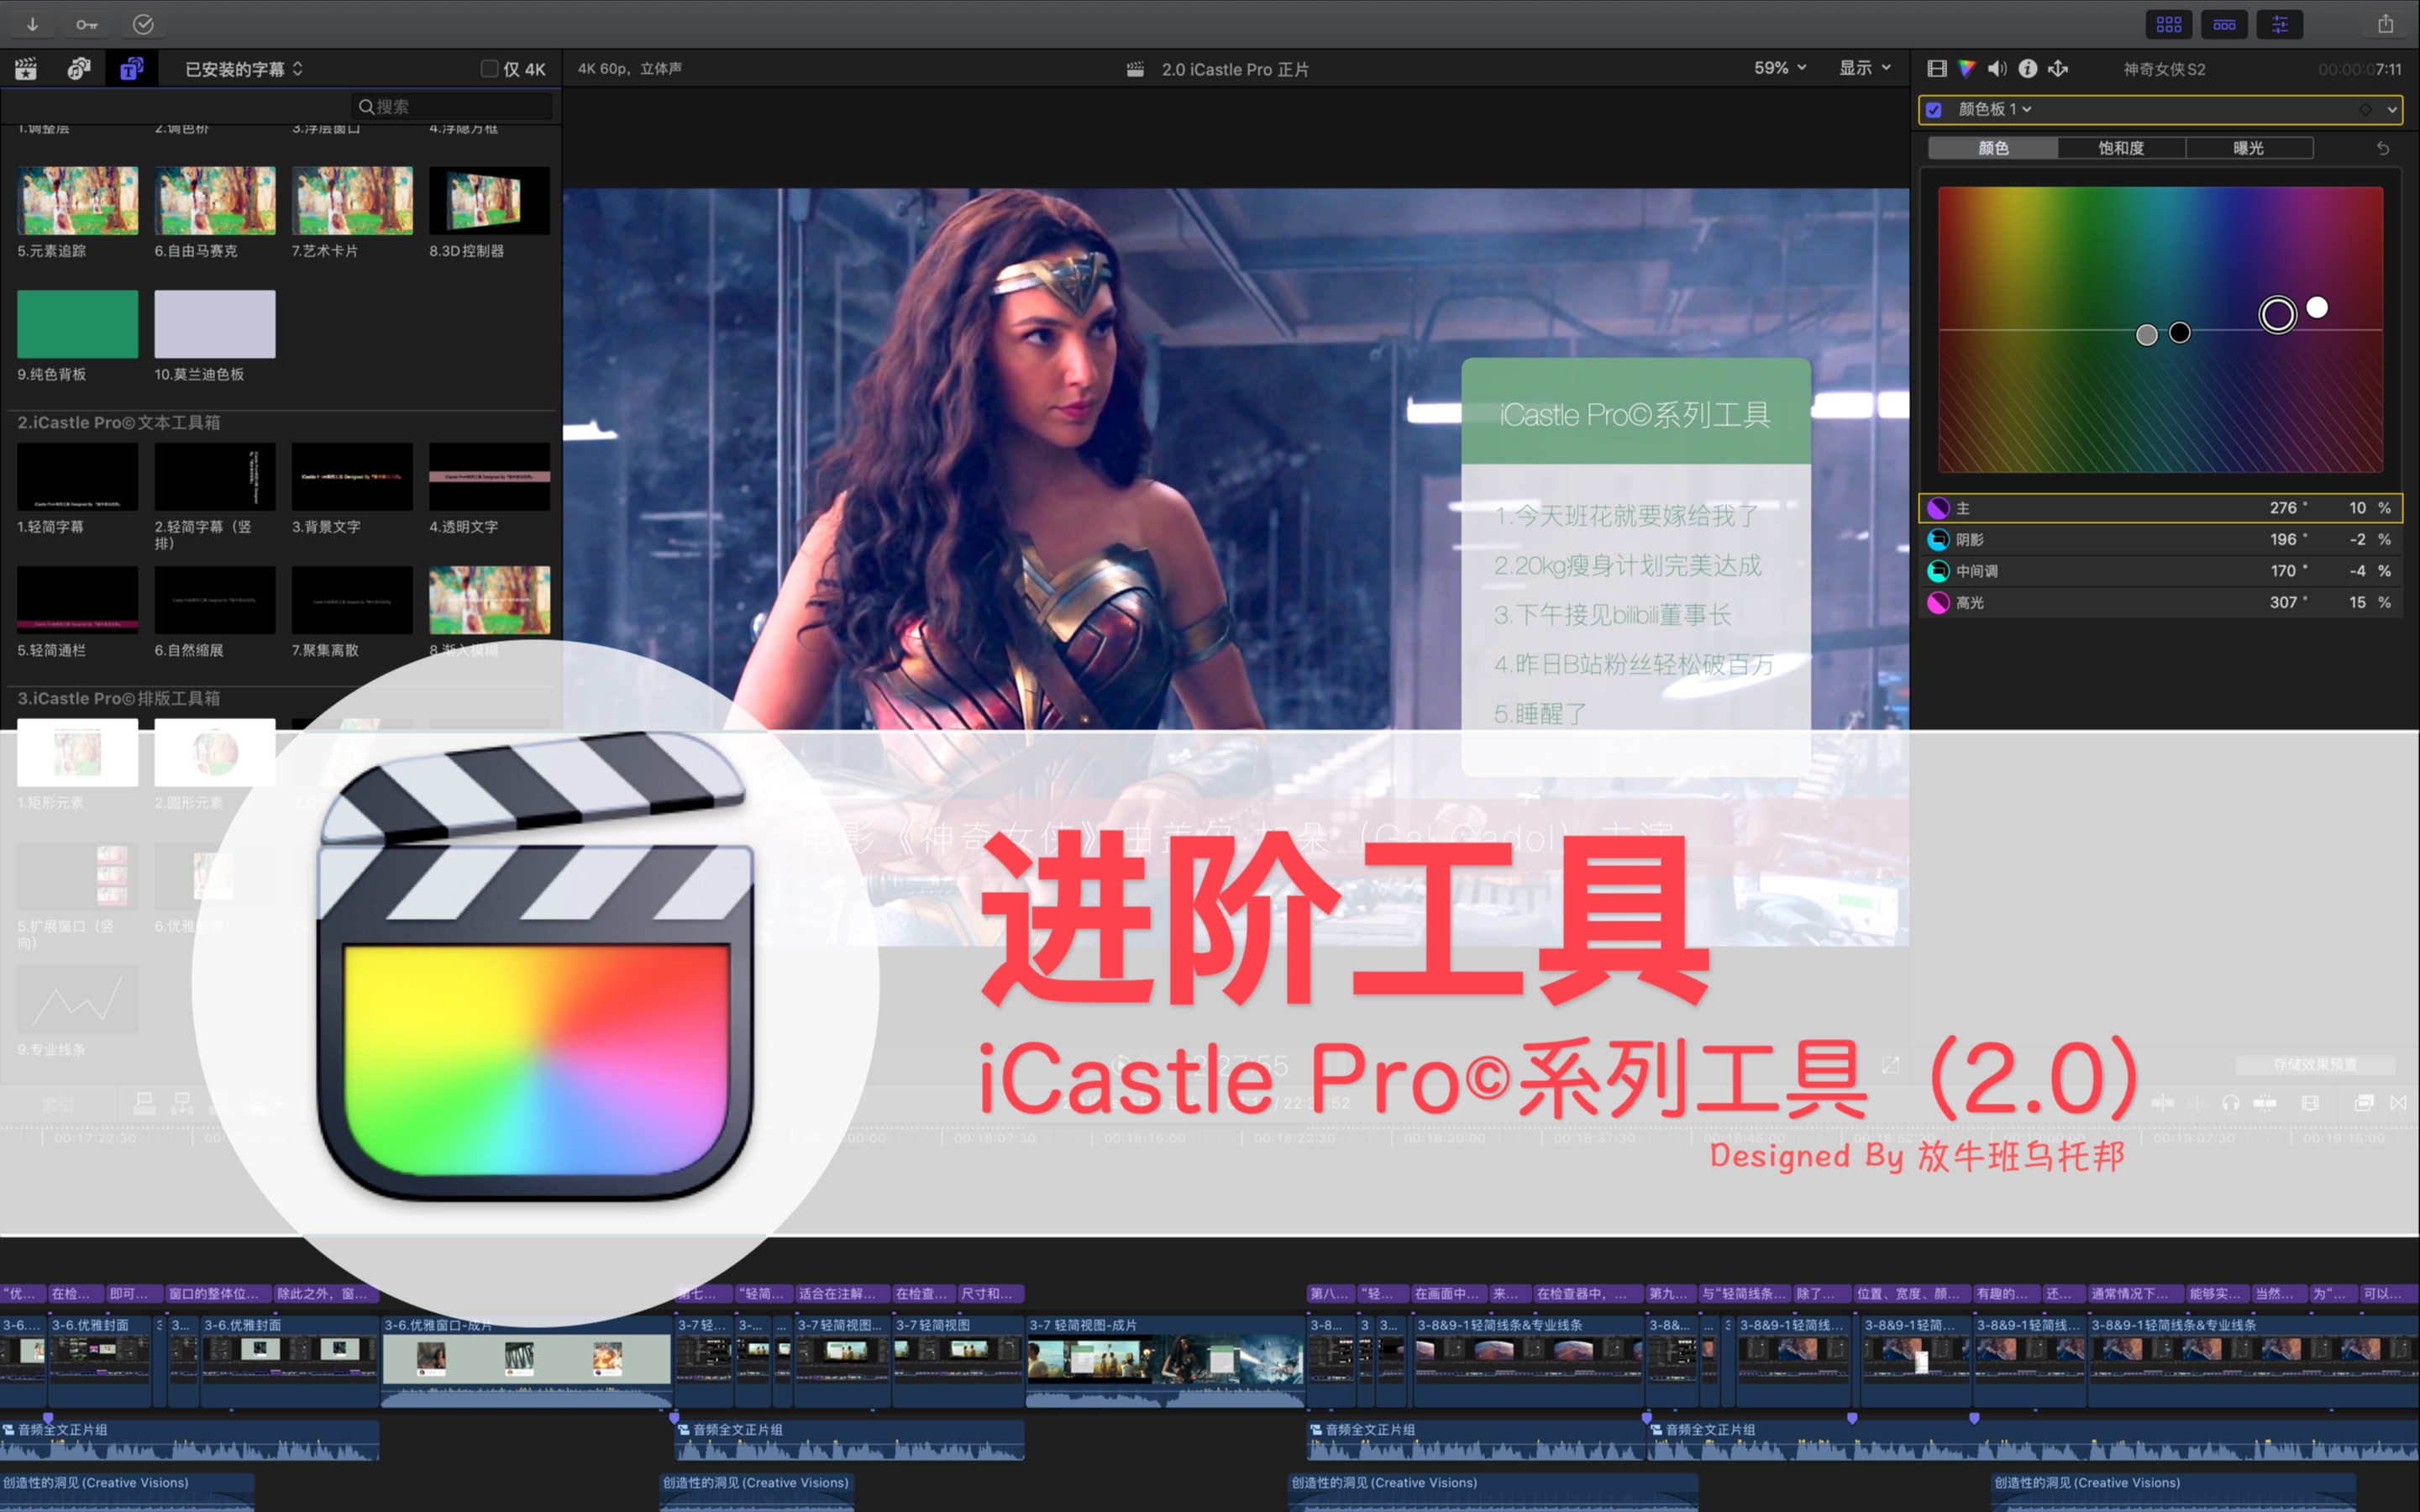
Task: Select the gray midtones puck on color board
Action: tap(2146, 335)
